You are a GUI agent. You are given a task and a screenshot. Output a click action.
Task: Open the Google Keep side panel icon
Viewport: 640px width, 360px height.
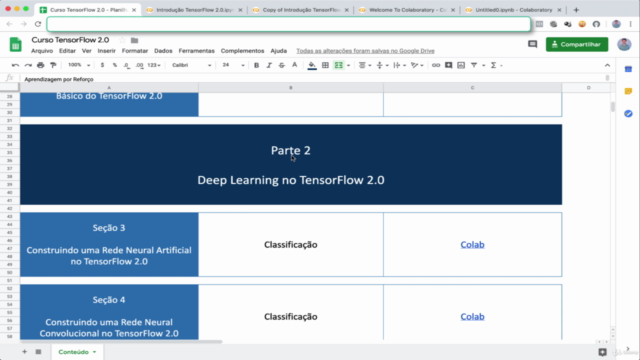coord(628,91)
